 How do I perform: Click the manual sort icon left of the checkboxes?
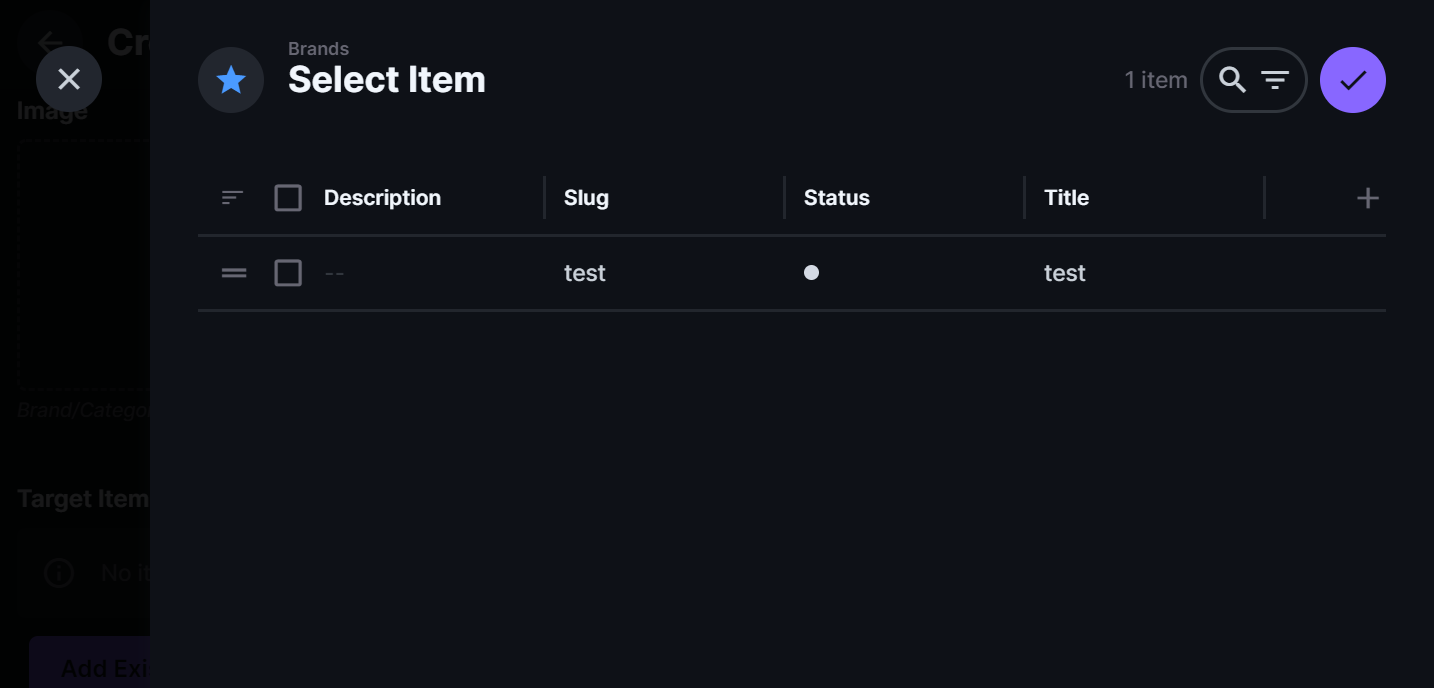pos(231,197)
